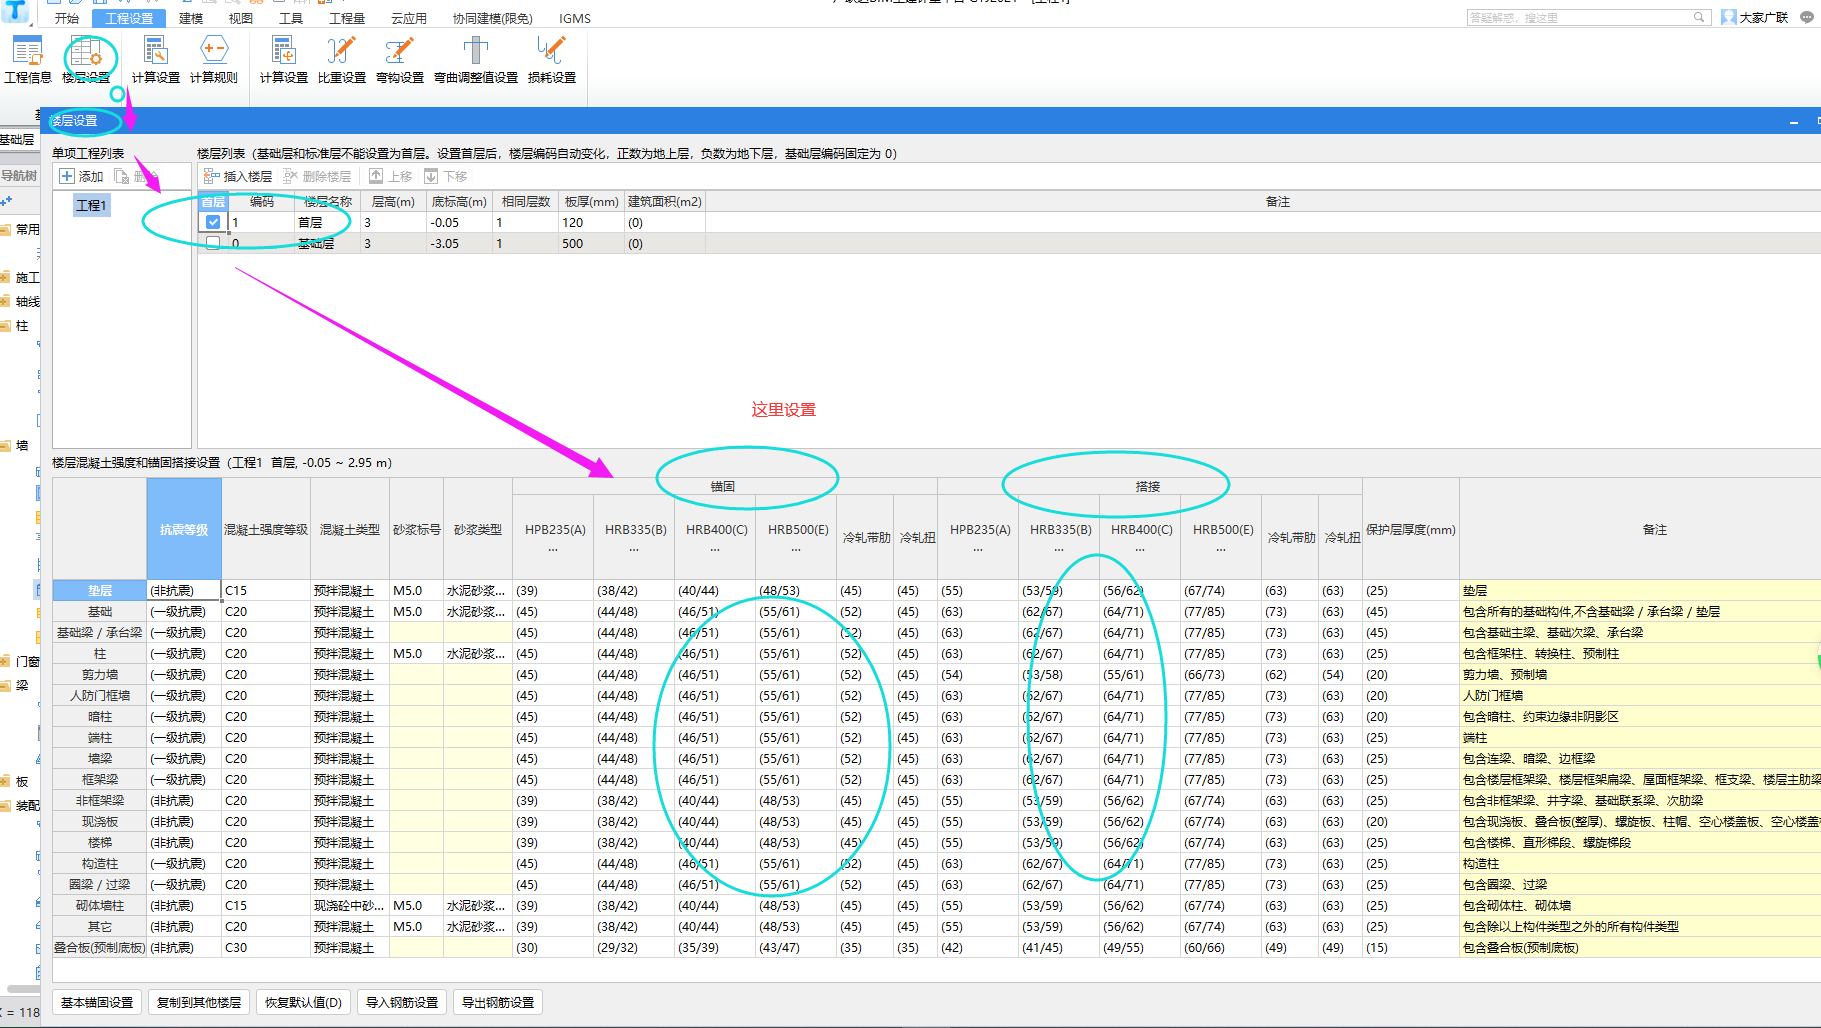The image size is (1821, 1028).
Task: Select the 墙 item in the navigation tree
Action: tap(22, 445)
